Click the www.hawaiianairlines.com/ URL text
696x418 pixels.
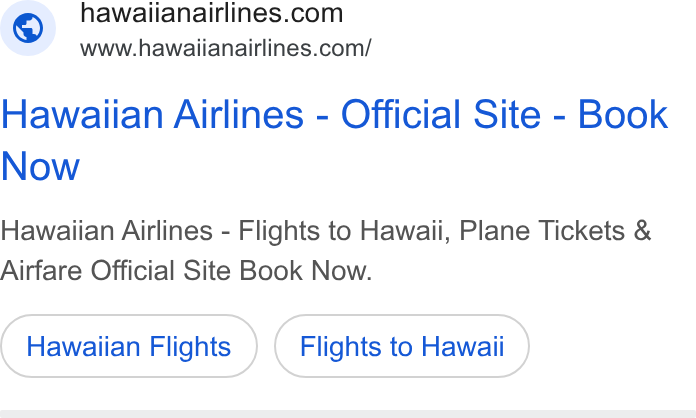click(225, 48)
